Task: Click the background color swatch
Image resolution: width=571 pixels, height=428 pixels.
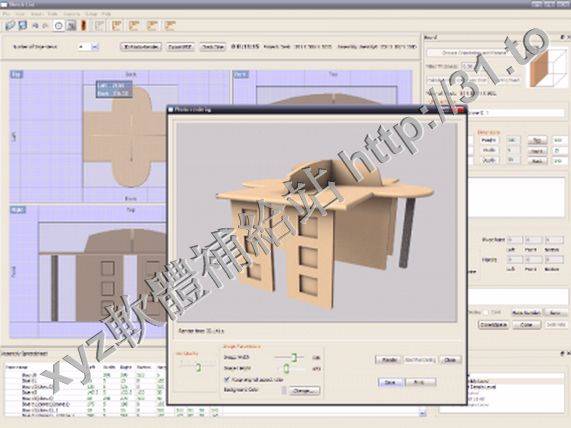Action: 284,390
